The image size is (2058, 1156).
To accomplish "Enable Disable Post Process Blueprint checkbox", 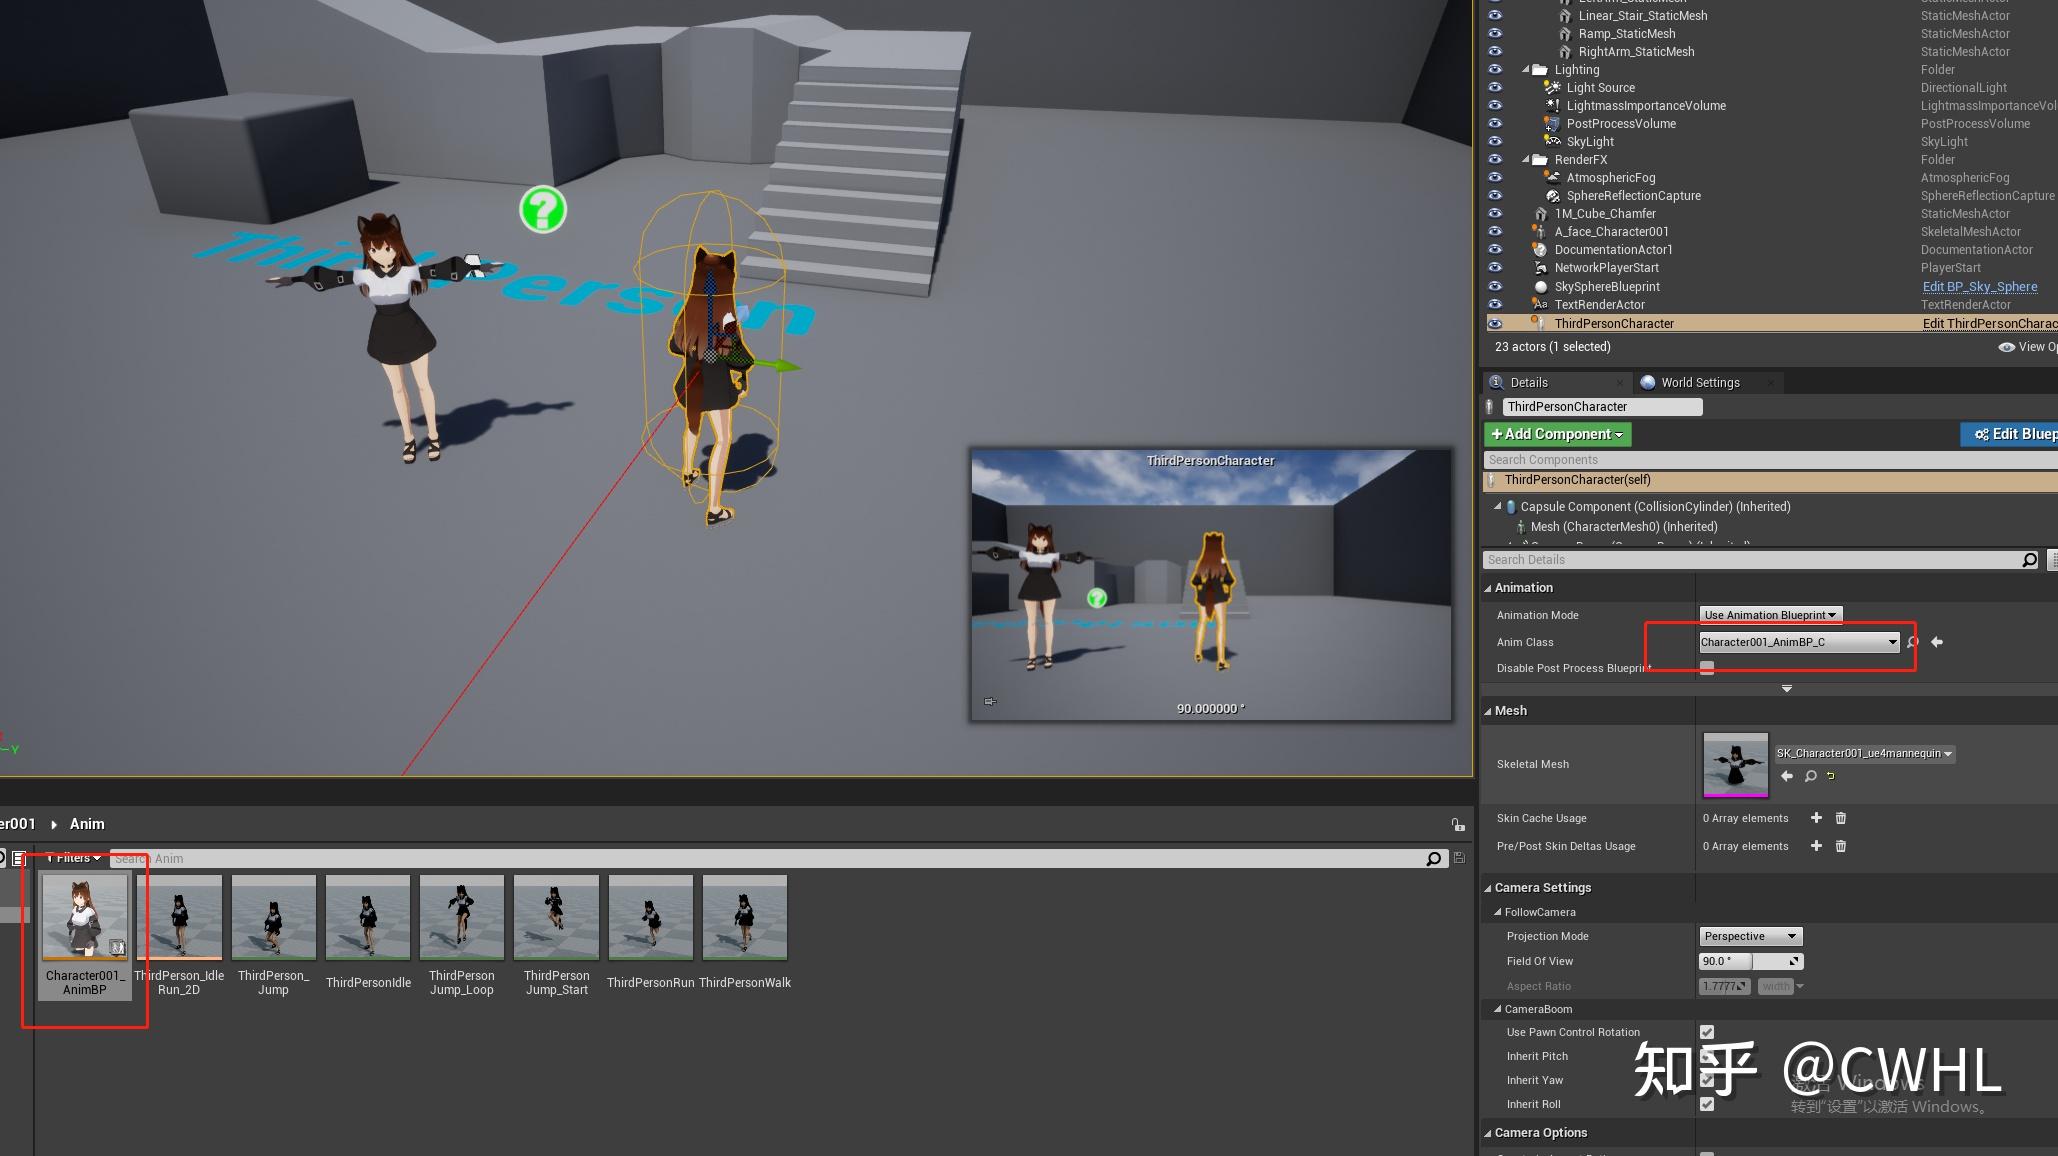I will pos(1707,667).
